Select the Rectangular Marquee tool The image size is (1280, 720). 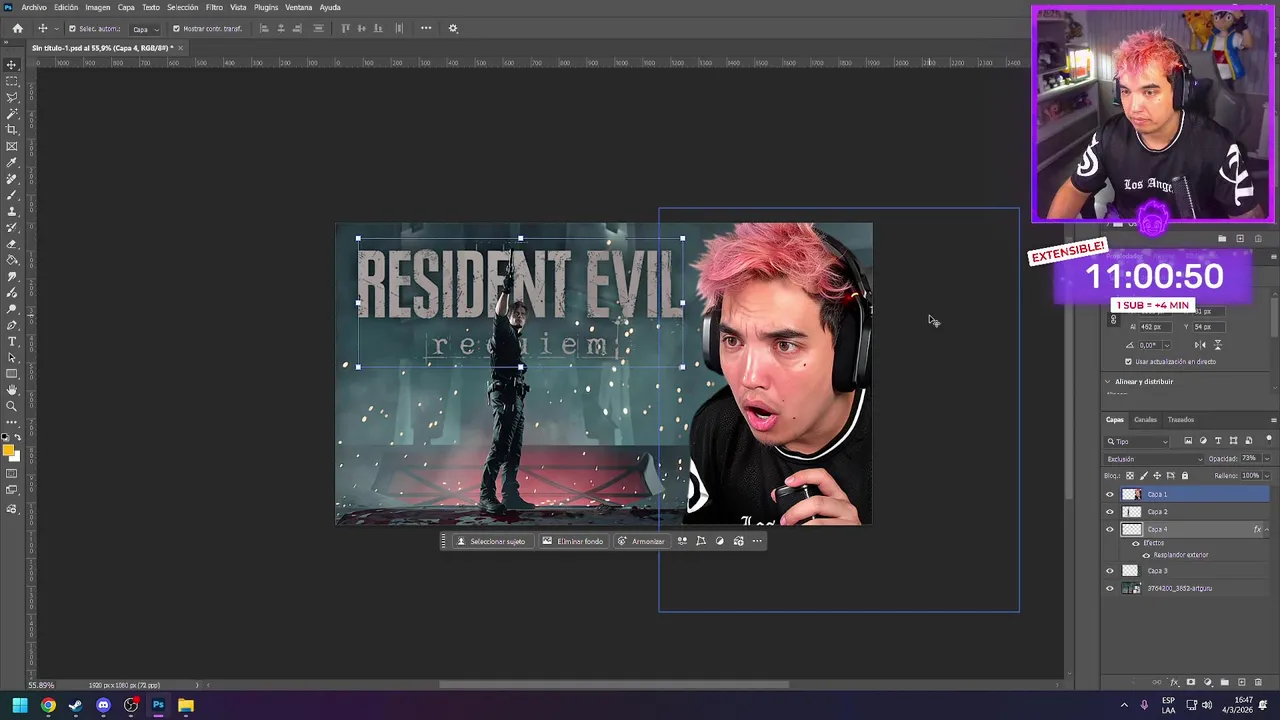[x=12, y=82]
